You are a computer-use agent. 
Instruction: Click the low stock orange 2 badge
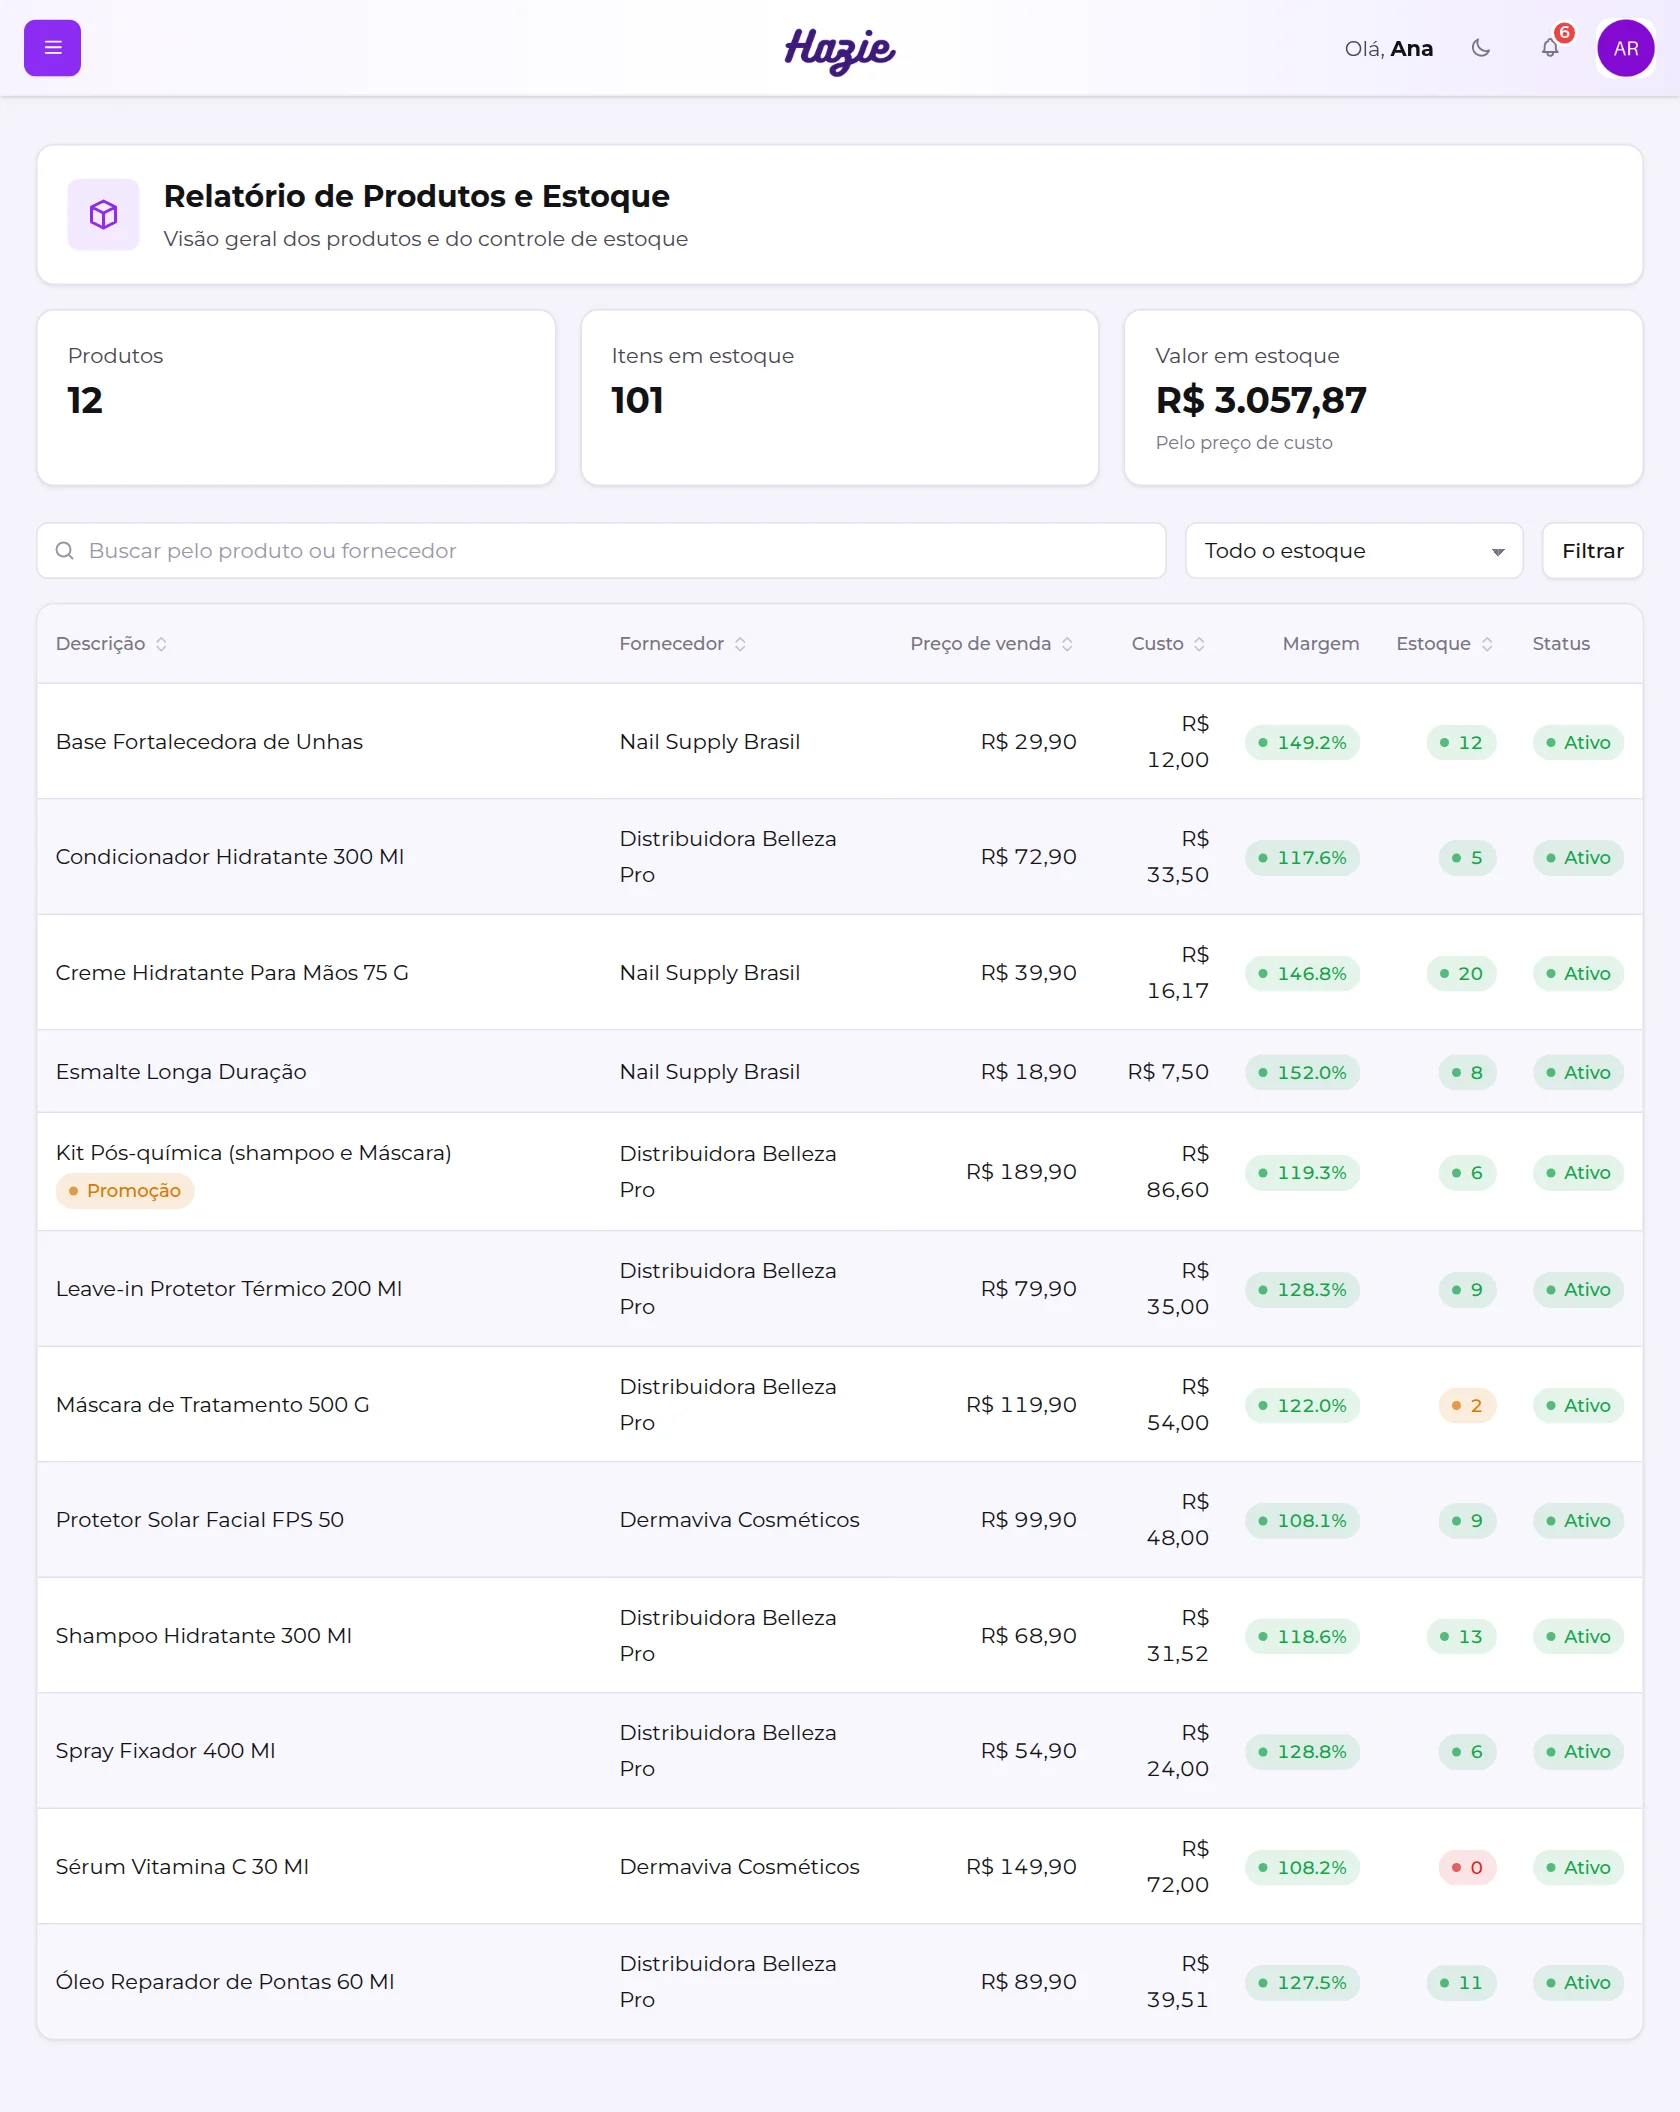tap(1467, 1406)
